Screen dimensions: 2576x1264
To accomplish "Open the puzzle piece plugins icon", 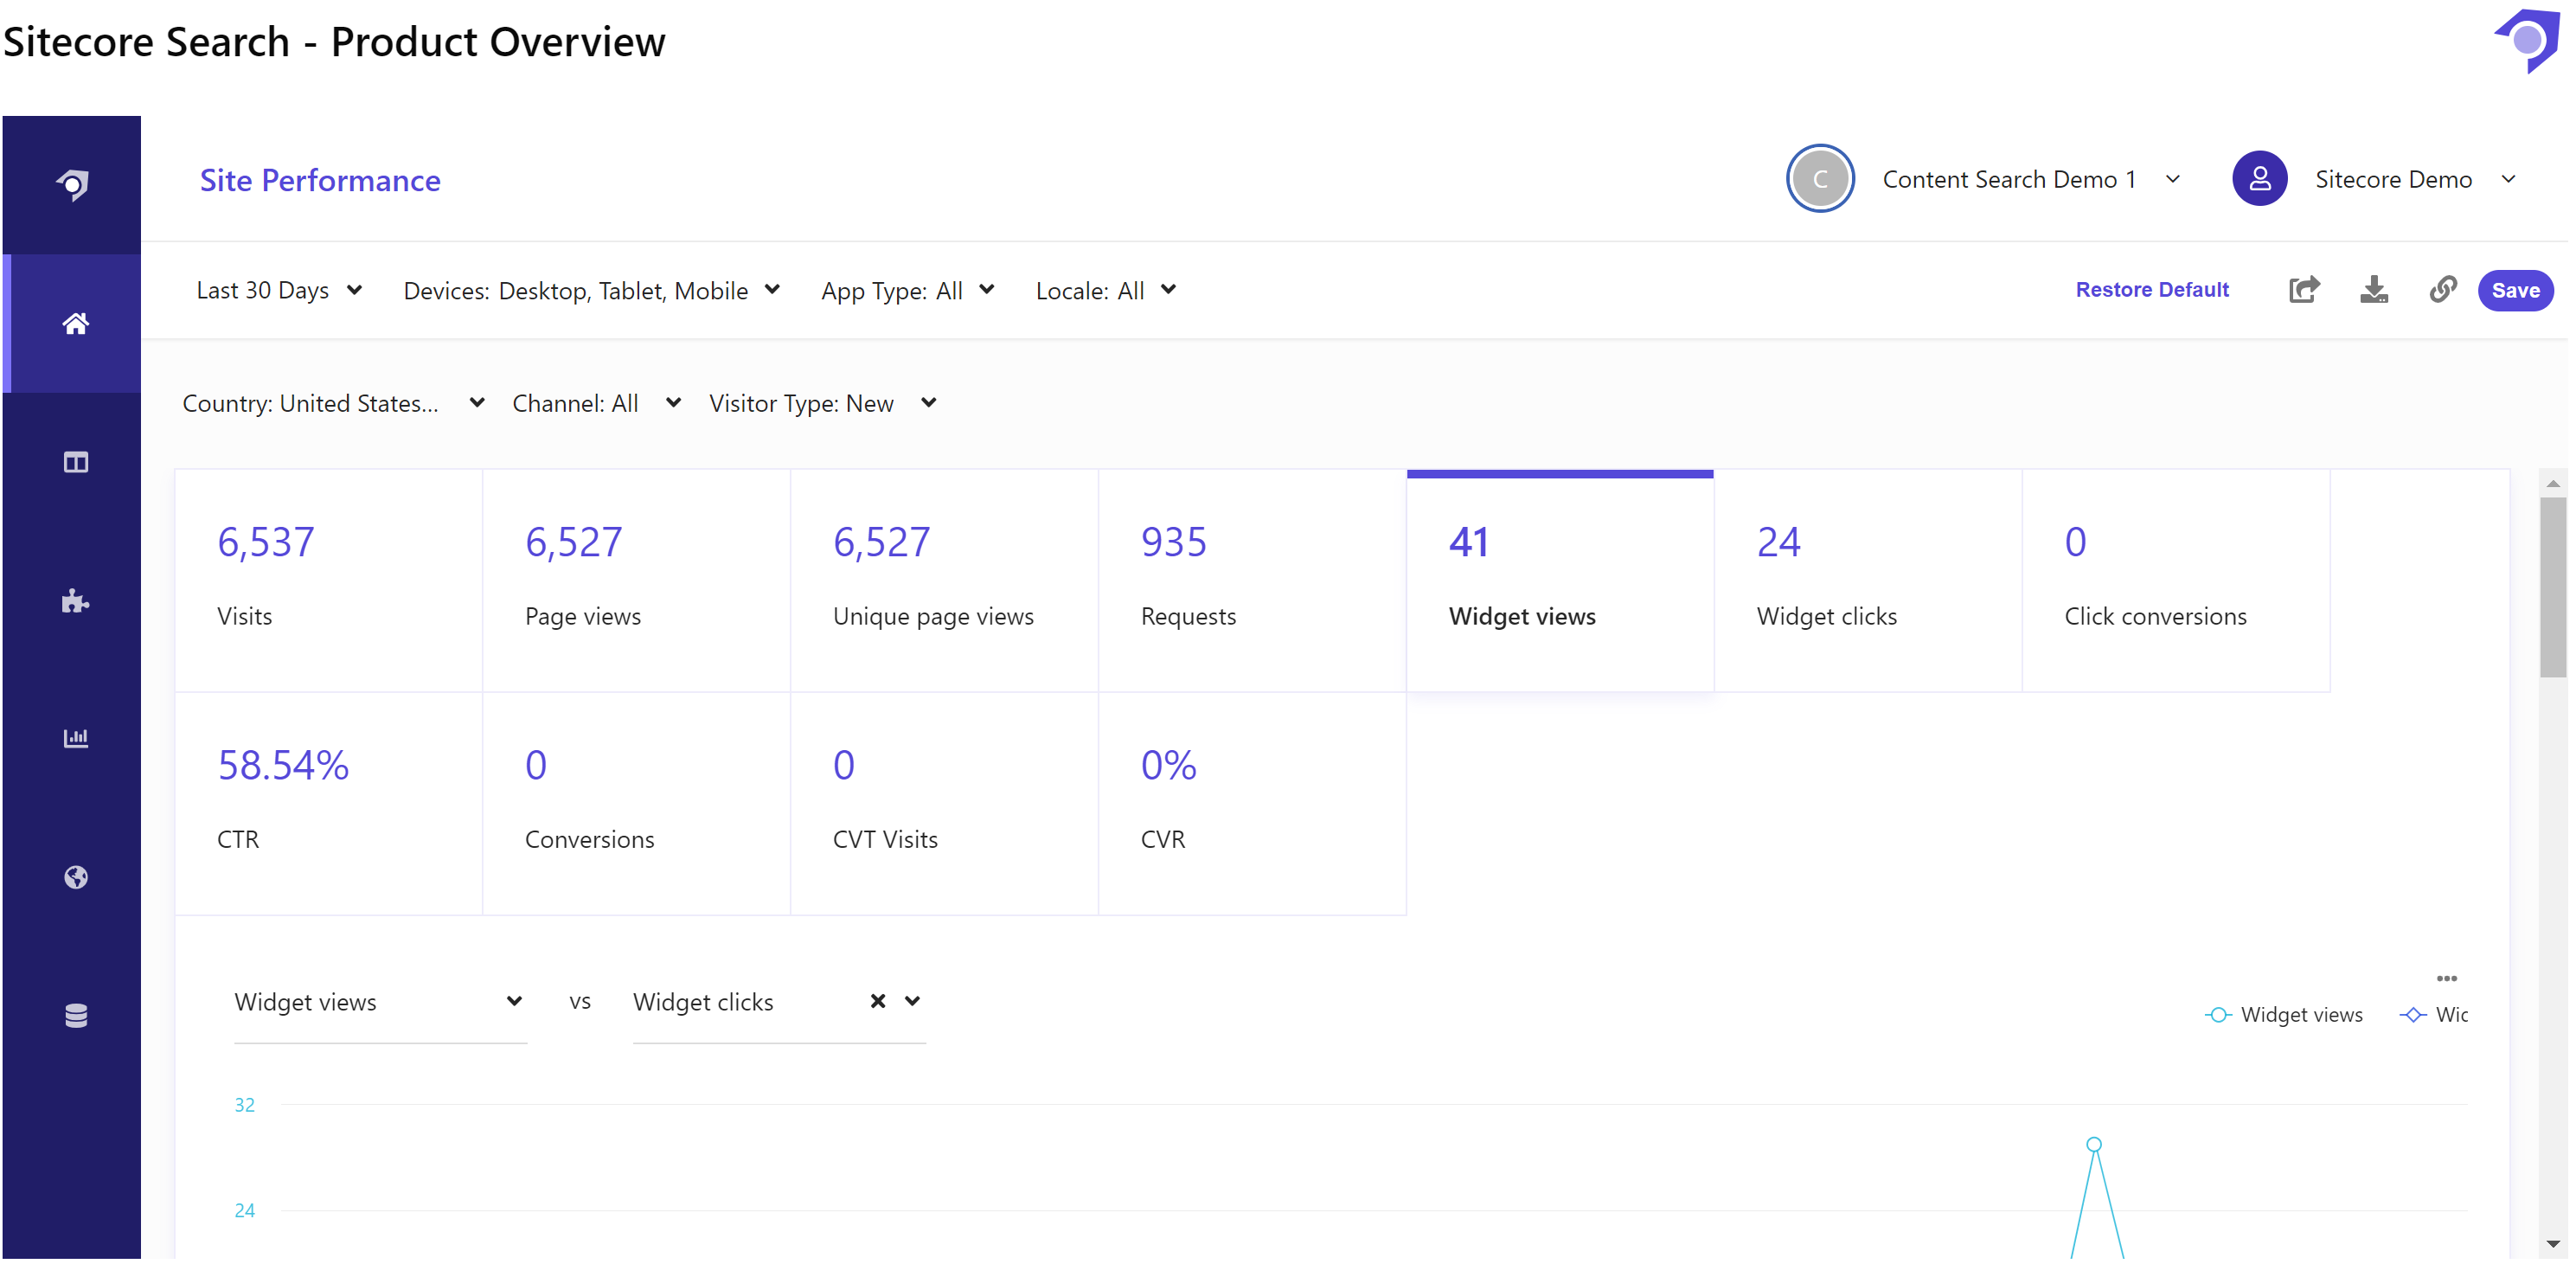I will click(x=75, y=600).
